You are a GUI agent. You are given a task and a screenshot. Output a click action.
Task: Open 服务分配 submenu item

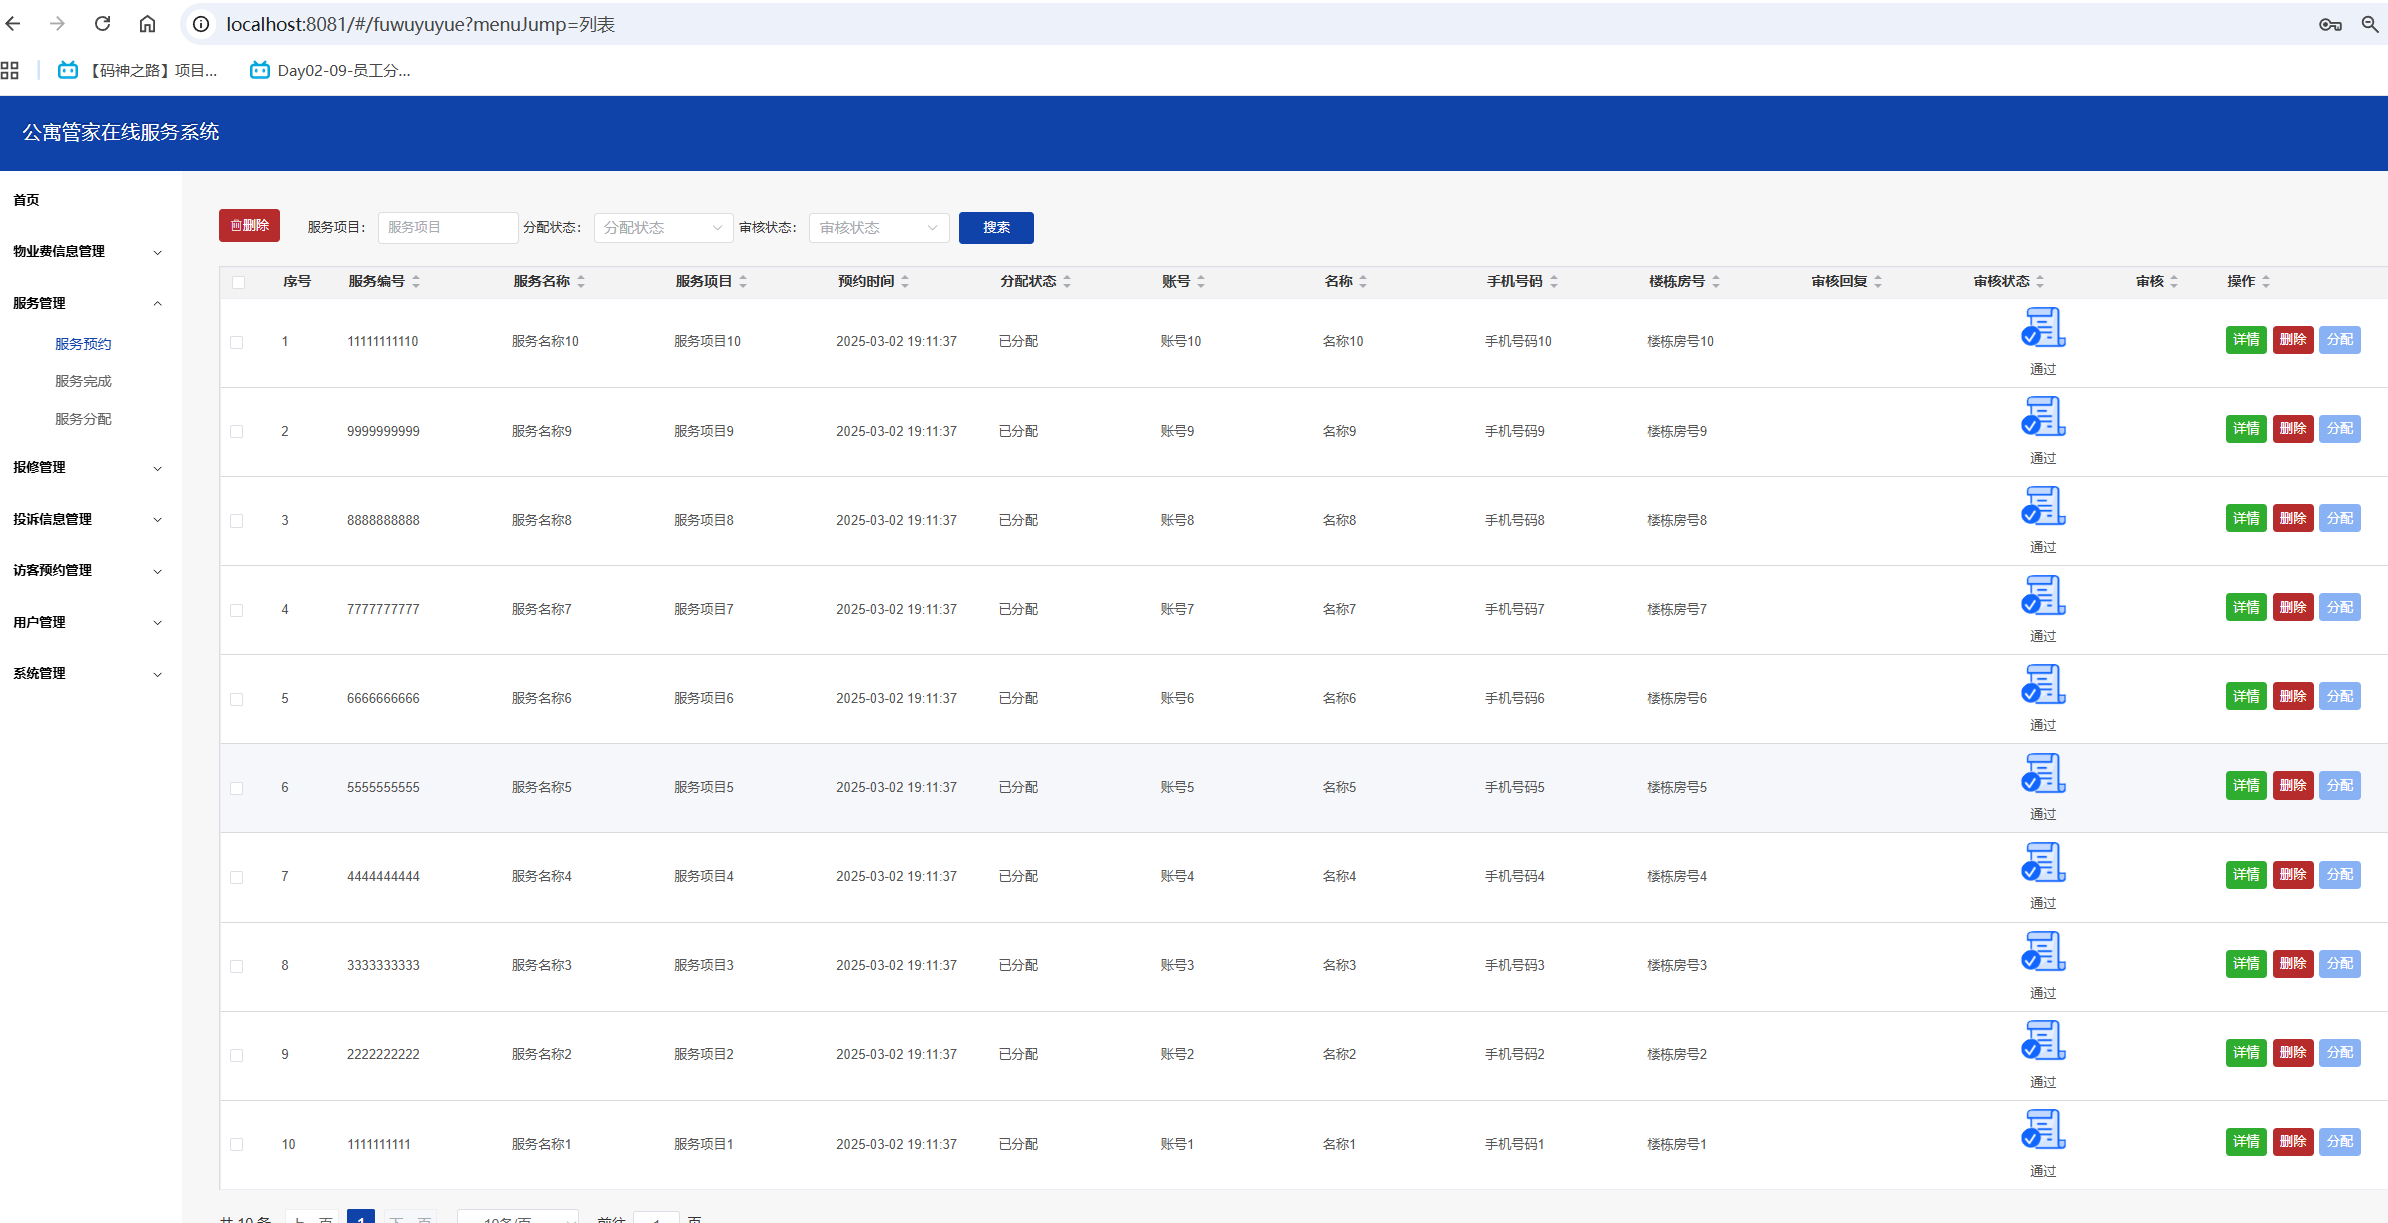tap(83, 419)
